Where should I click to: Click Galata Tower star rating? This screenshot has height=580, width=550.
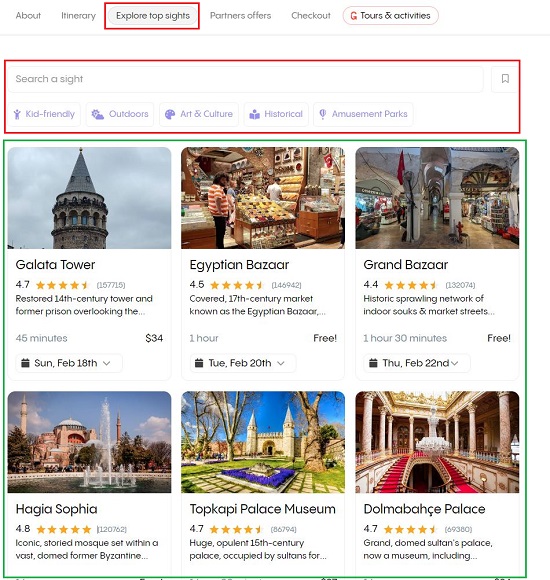(63, 285)
